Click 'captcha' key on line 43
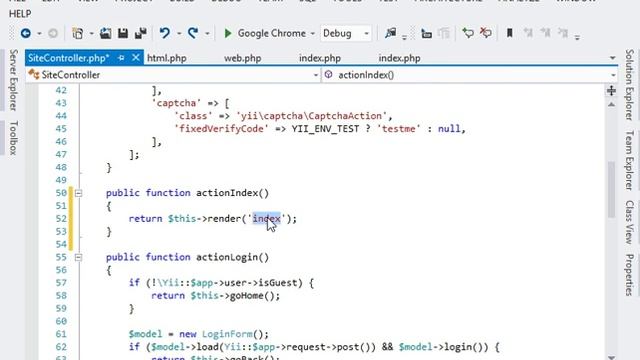 [x=176, y=103]
